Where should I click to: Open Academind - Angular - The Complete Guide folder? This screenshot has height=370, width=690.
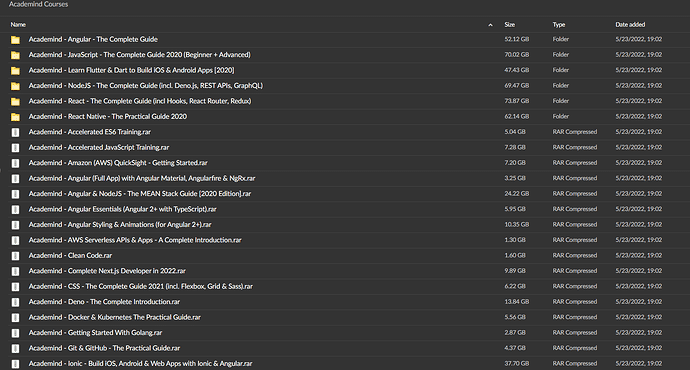[x=93, y=39]
